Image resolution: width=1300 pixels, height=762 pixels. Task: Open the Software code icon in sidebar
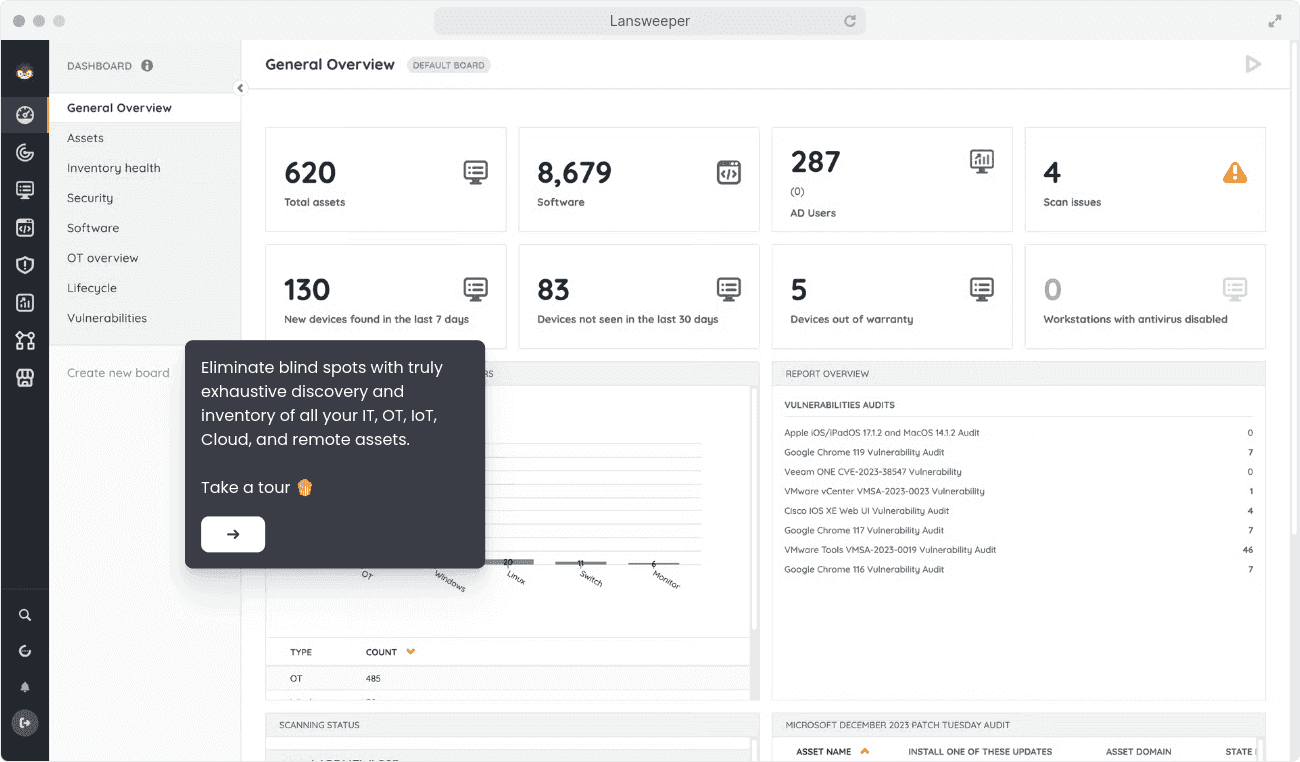25,227
